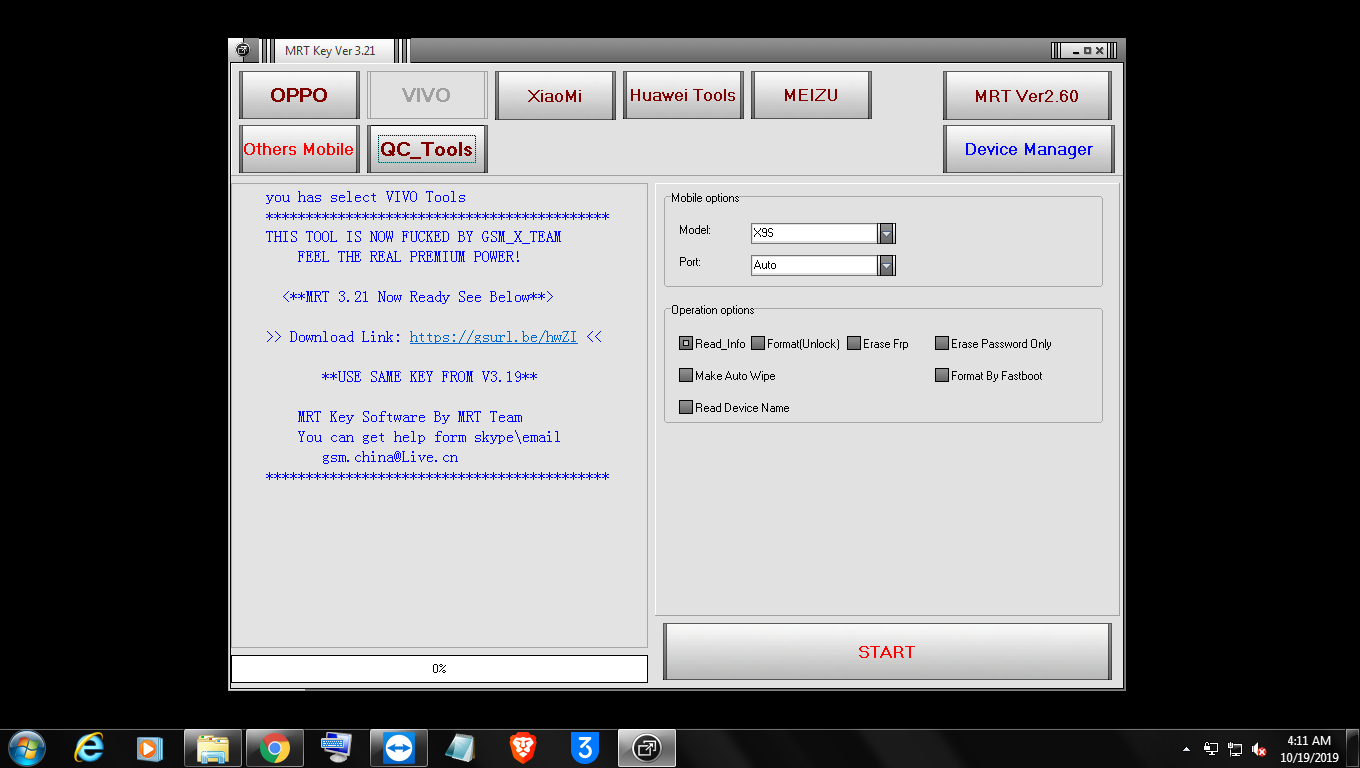Open the QC_Tools tab
This screenshot has height=768, width=1360.
427,149
